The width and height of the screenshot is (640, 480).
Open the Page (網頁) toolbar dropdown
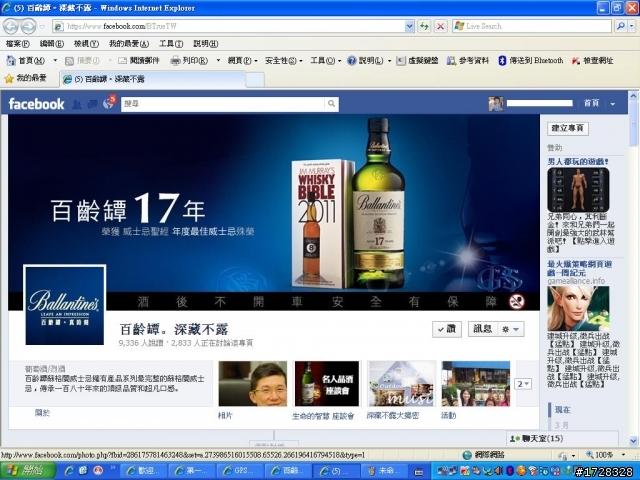[x=243, y=61]
